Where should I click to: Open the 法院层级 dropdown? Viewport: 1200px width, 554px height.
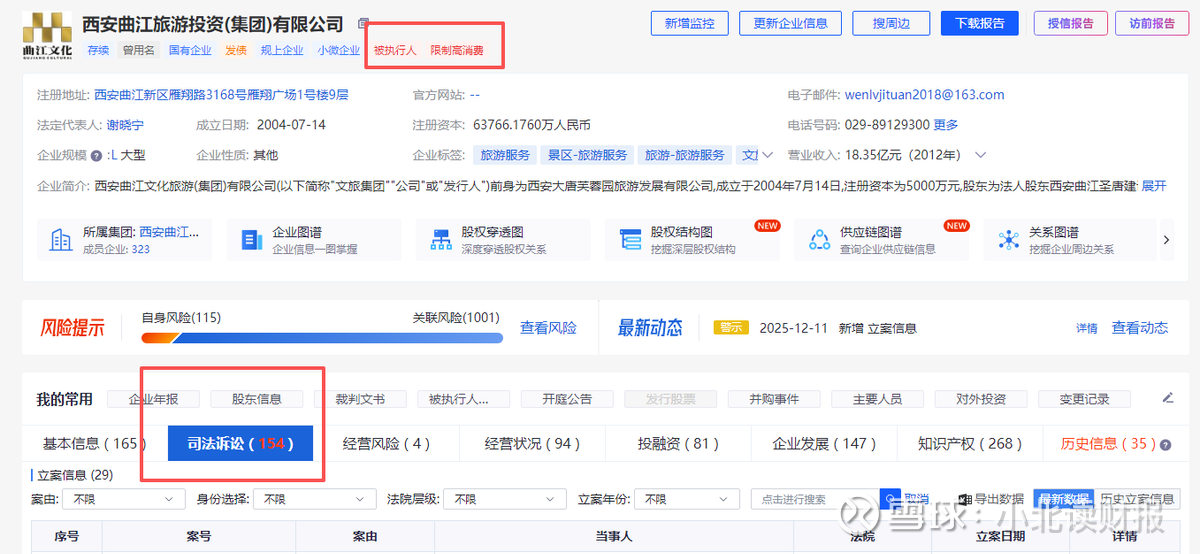coord(503,498)
